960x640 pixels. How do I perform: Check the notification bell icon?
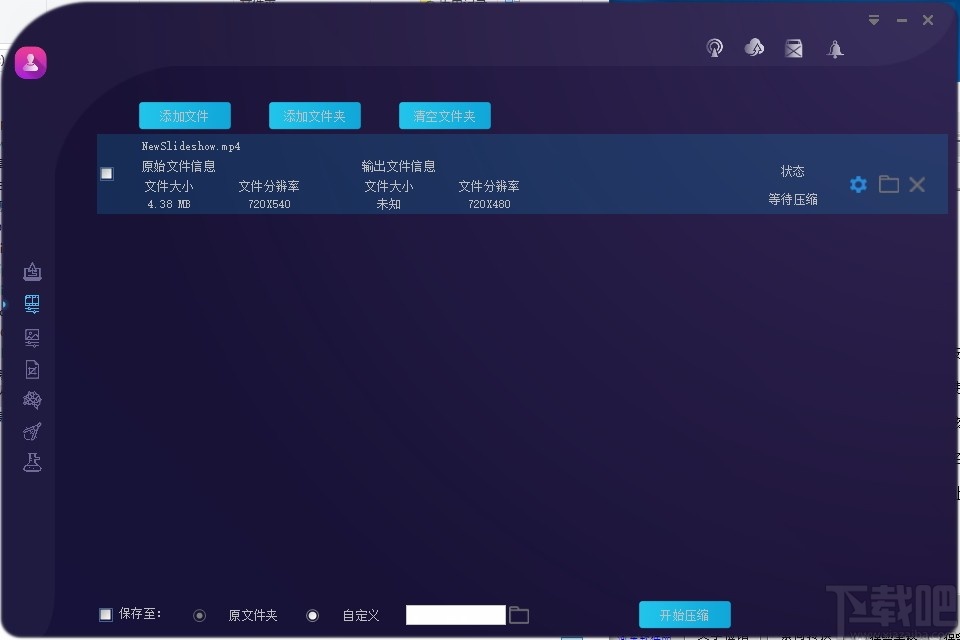pos(835,48)
